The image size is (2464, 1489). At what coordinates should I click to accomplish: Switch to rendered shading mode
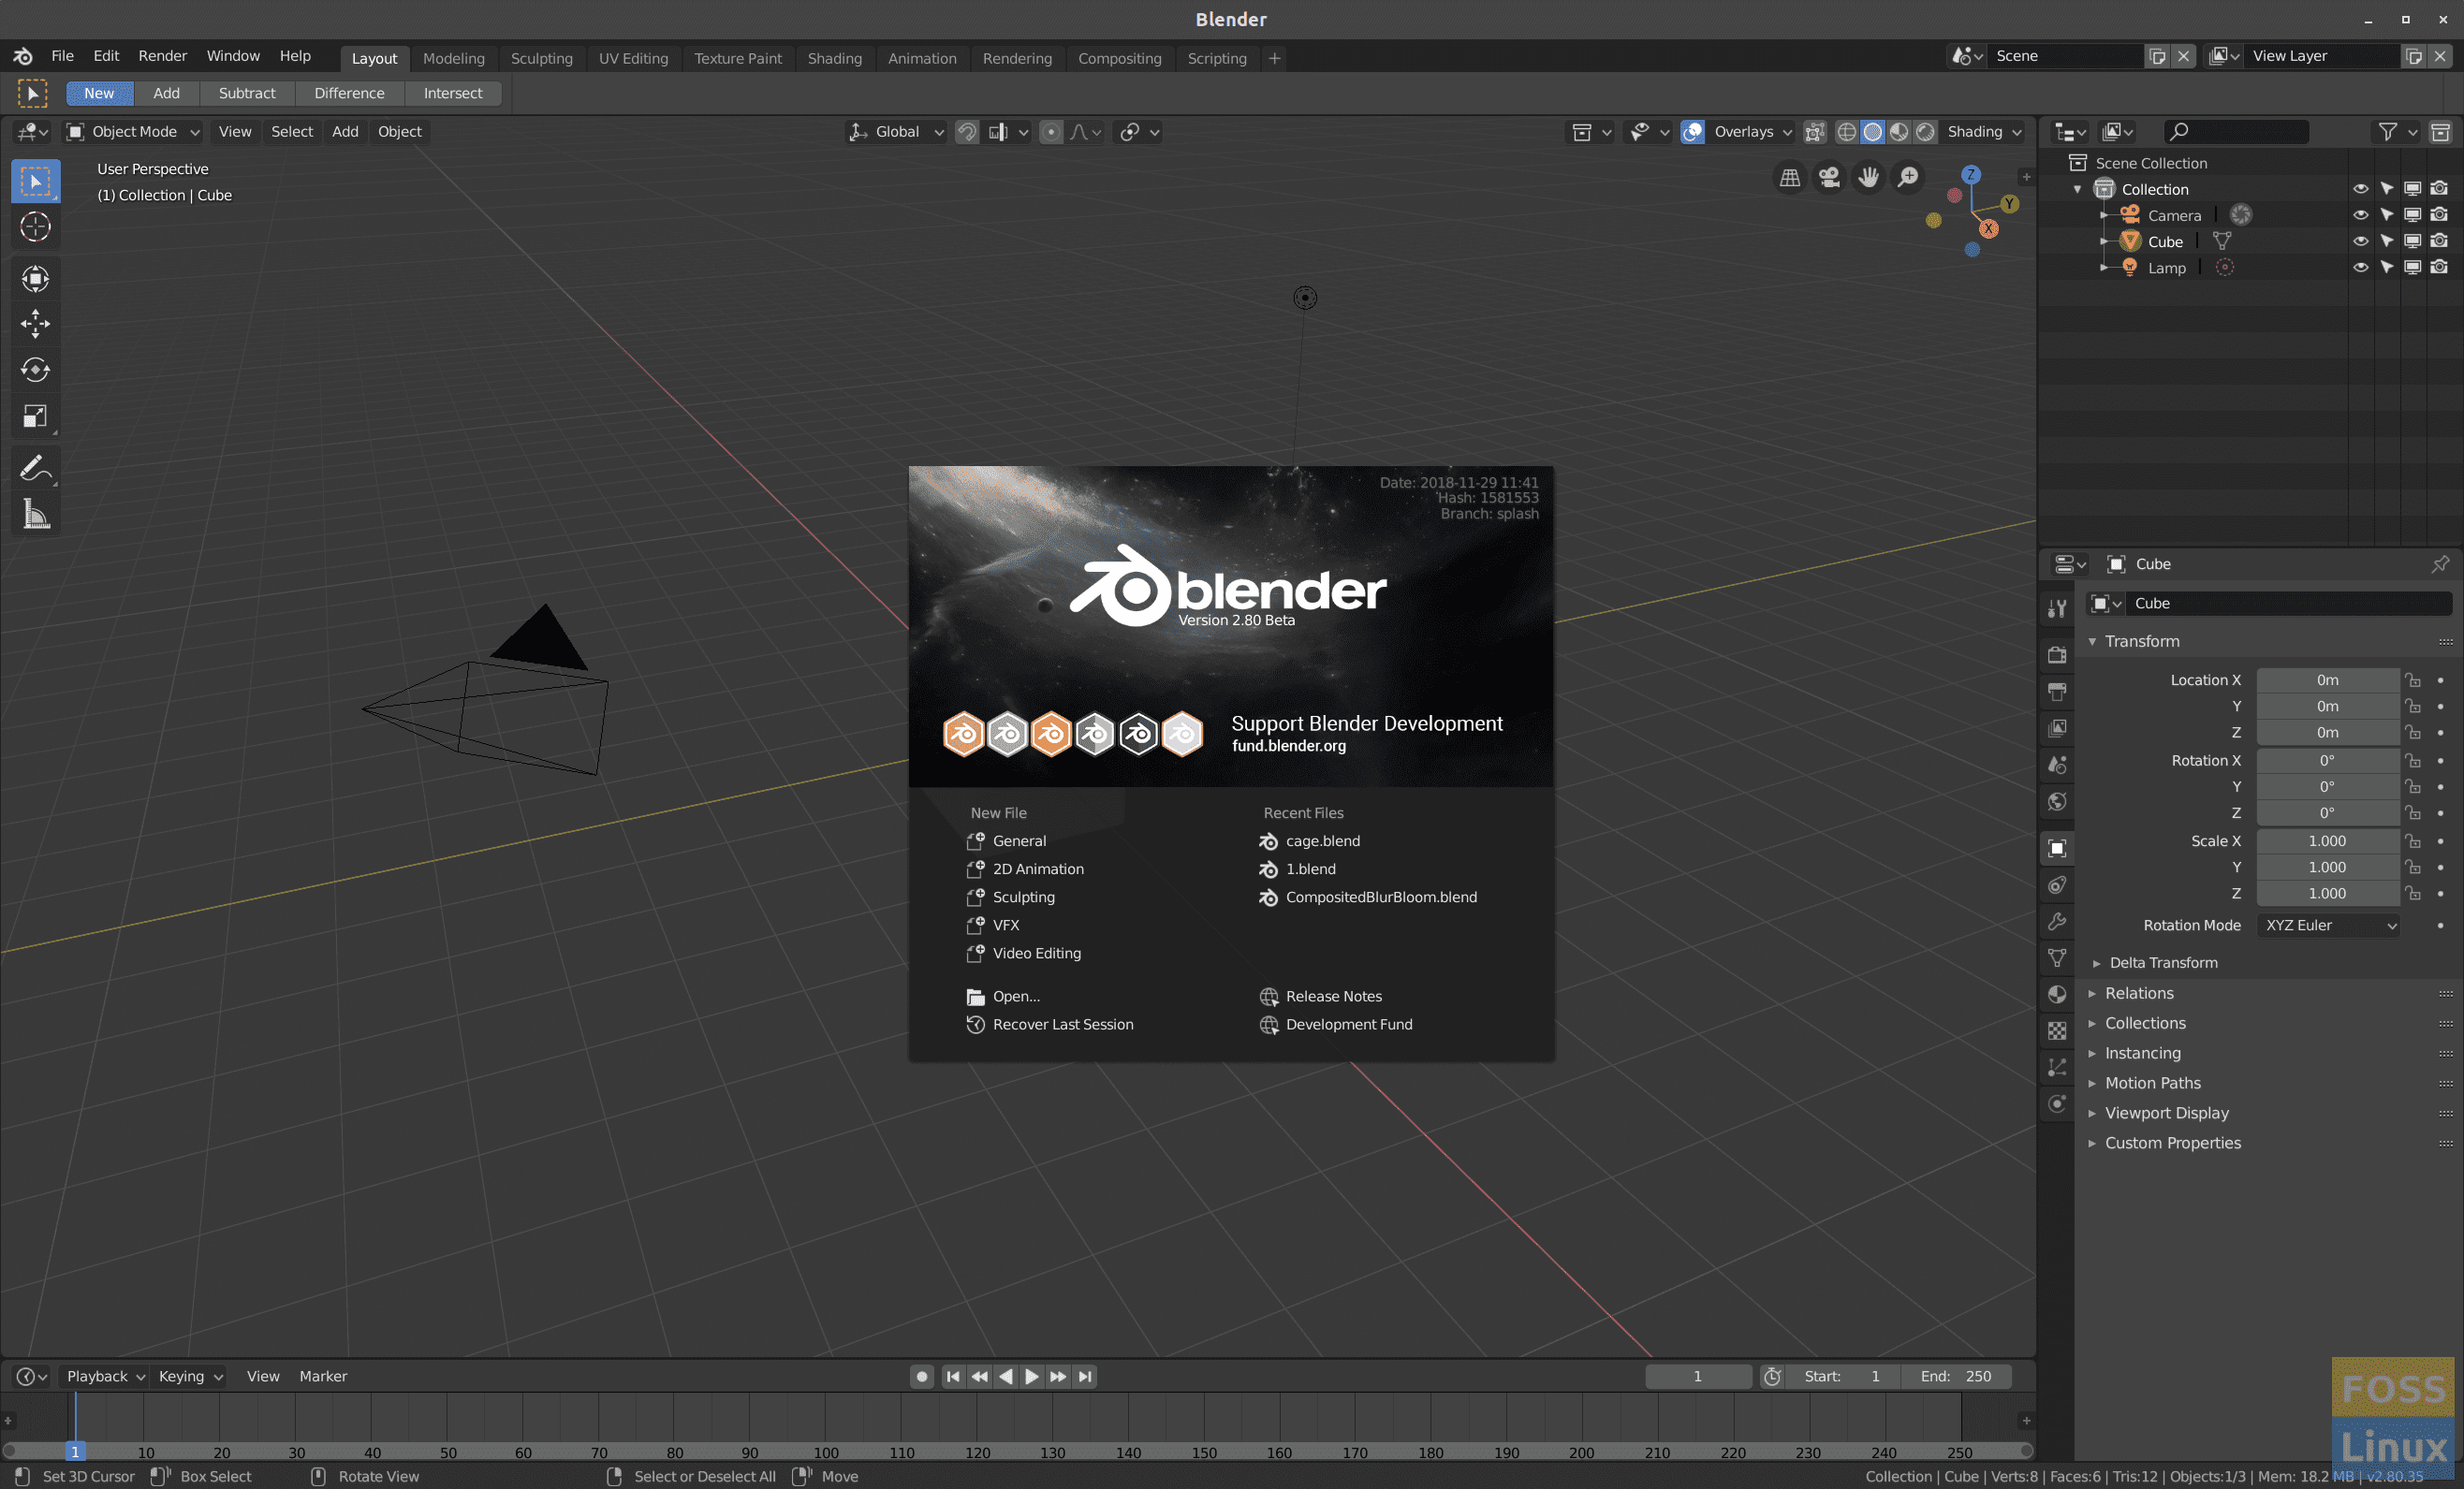(x=1925, y=132)
